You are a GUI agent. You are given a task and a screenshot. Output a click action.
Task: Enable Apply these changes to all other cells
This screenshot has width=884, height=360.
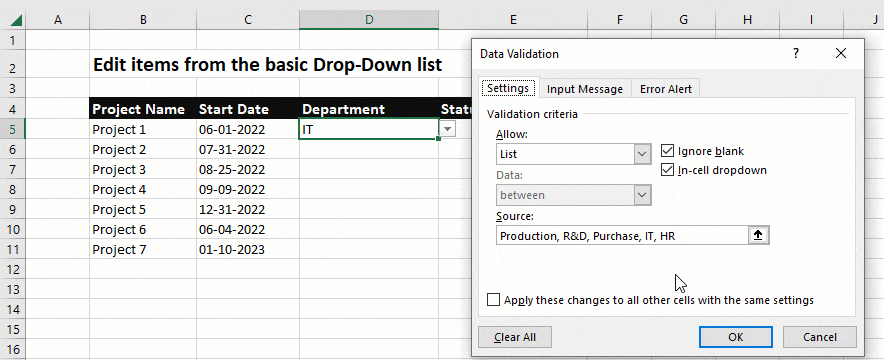(x=493, y=300)
